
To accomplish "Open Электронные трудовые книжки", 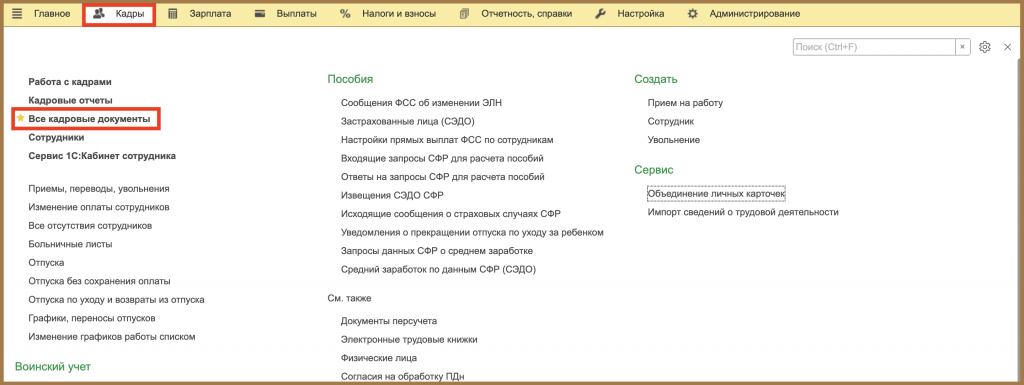I will 409,339.
